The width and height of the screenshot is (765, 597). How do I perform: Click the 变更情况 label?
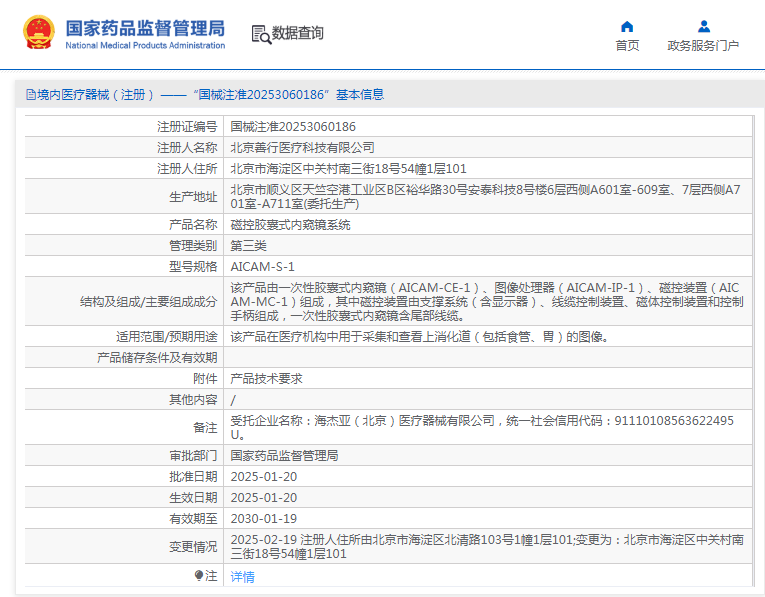click(193, 547)
